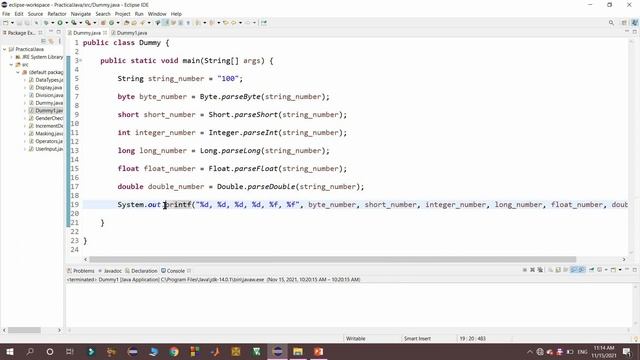
Task: Click the Open Perspective icon in top right
Action: (x=624, y=23)
